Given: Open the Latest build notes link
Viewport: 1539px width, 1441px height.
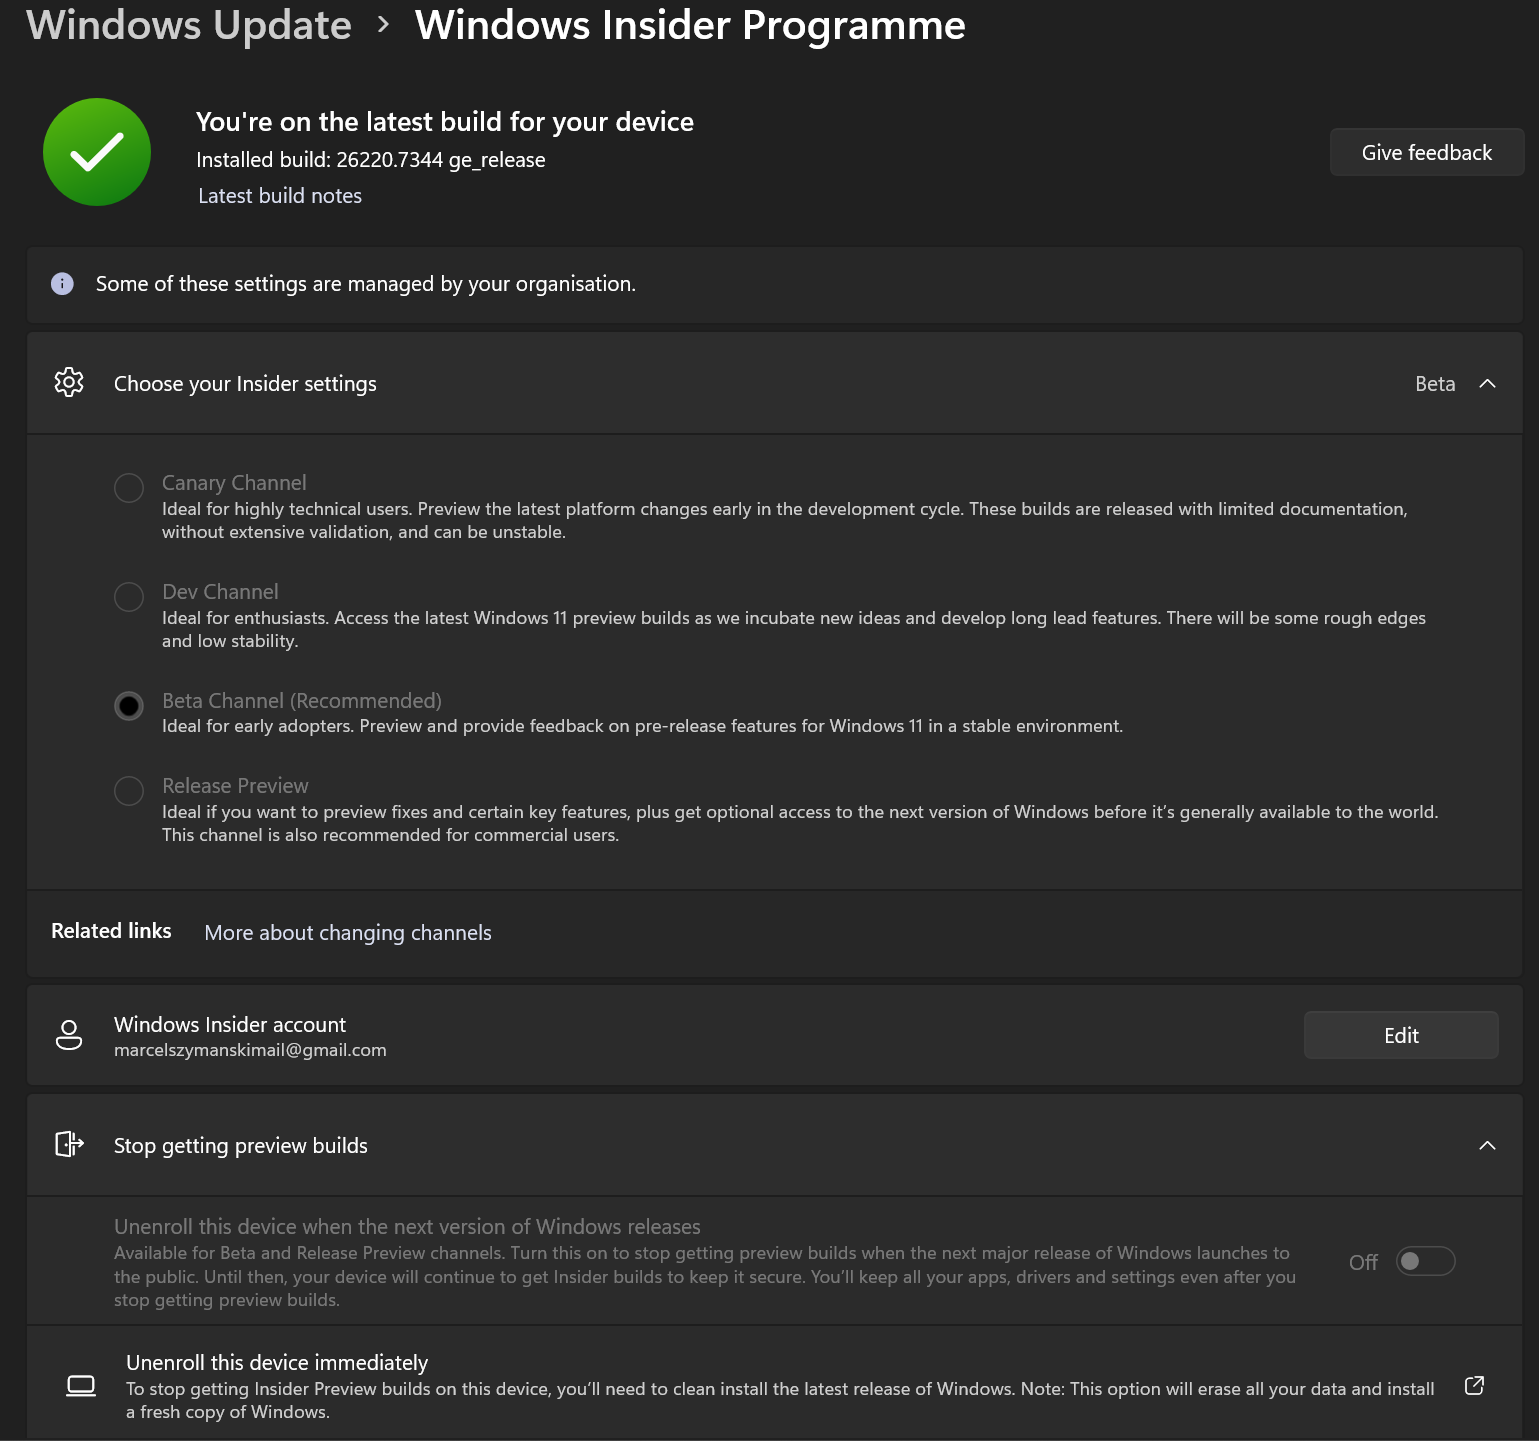Looking at the screenshot, I should coord(280,196).
